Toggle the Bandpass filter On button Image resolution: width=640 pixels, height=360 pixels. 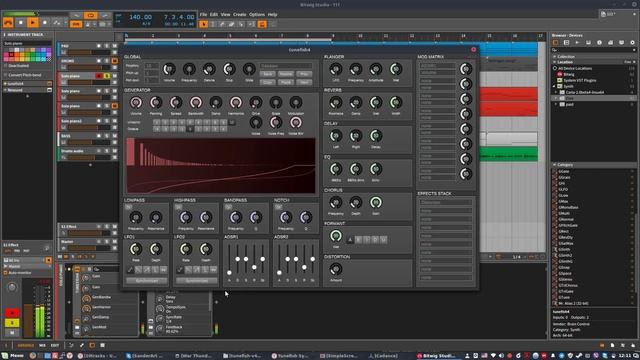coord(228,207)
